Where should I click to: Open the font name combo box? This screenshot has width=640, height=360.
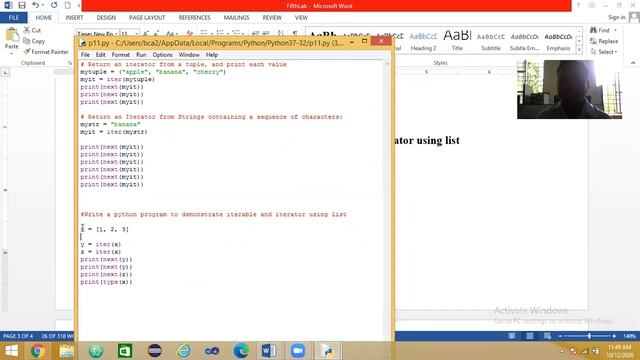pyautogui.click(x=97, y=33)
